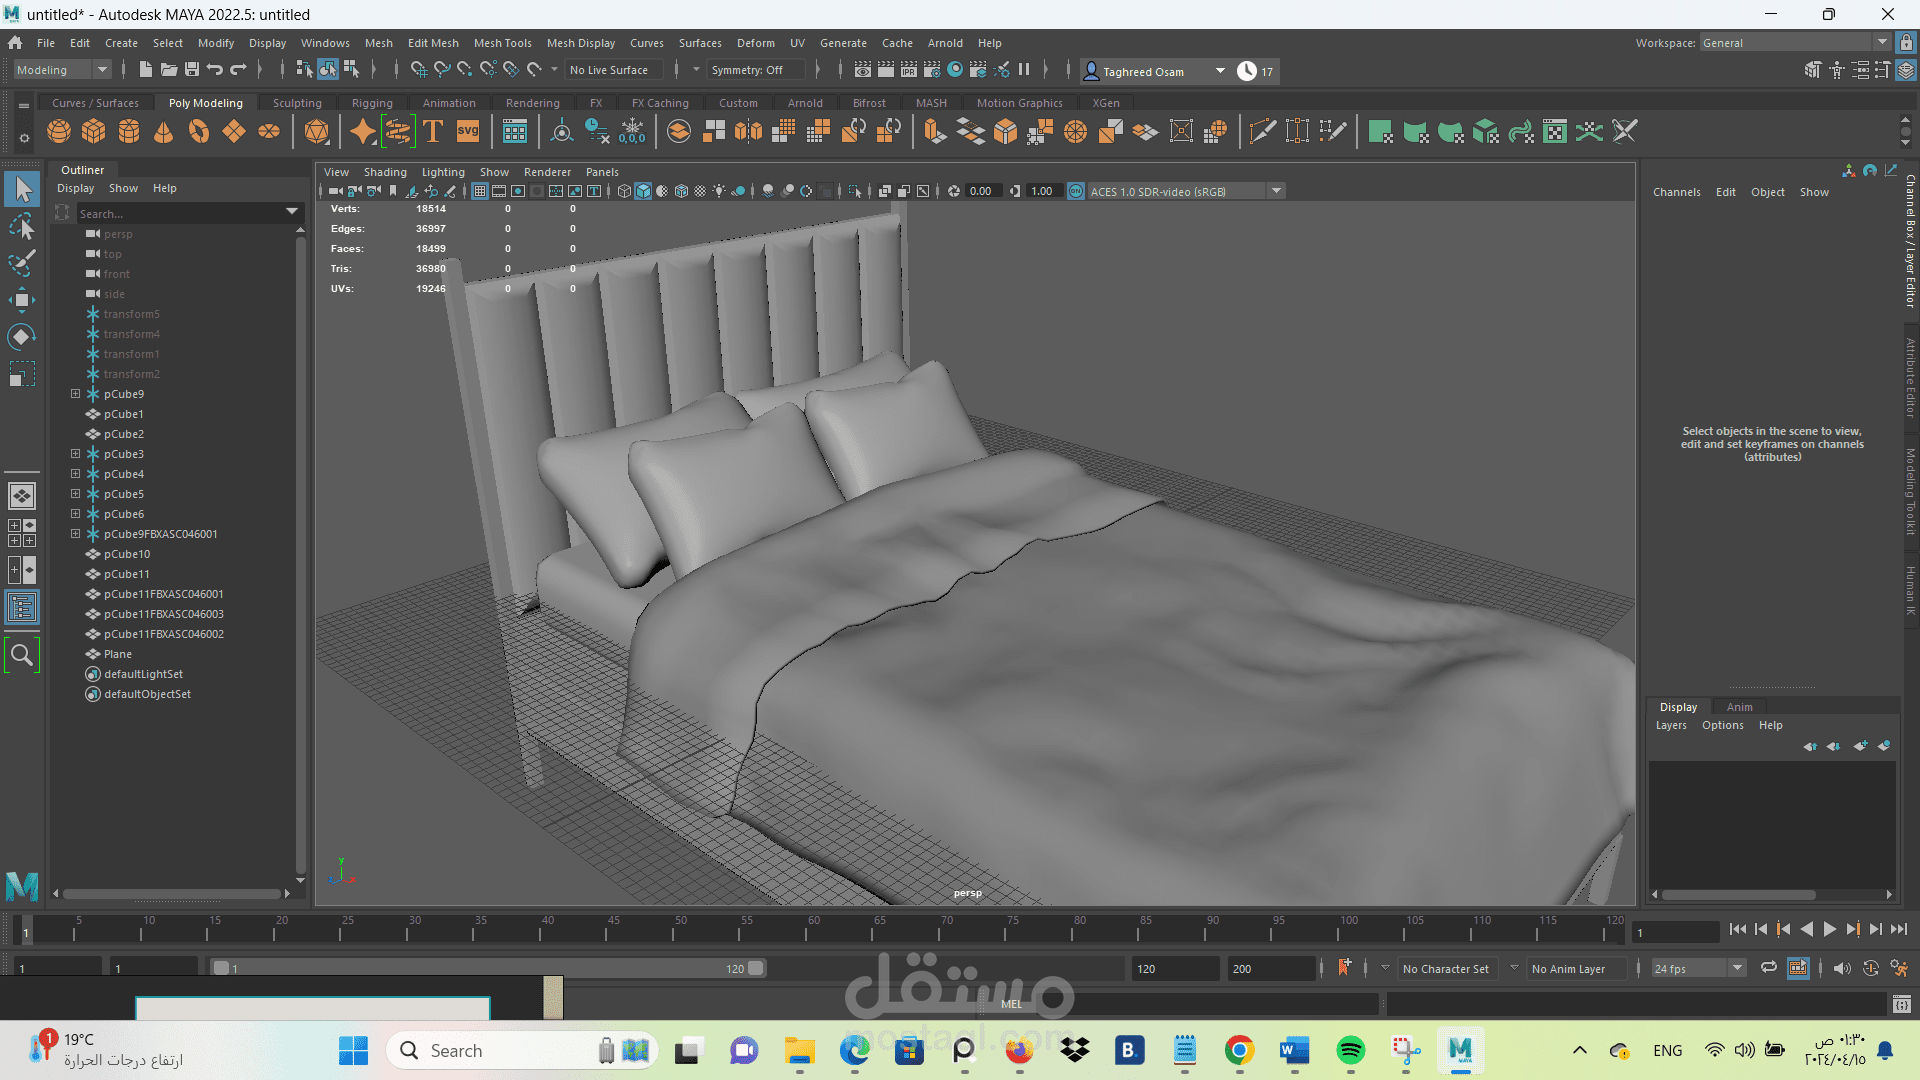Screen dimensions: 1920x1080
Task: Open the ACES color space dropdown
Action: click(1276, 191)
